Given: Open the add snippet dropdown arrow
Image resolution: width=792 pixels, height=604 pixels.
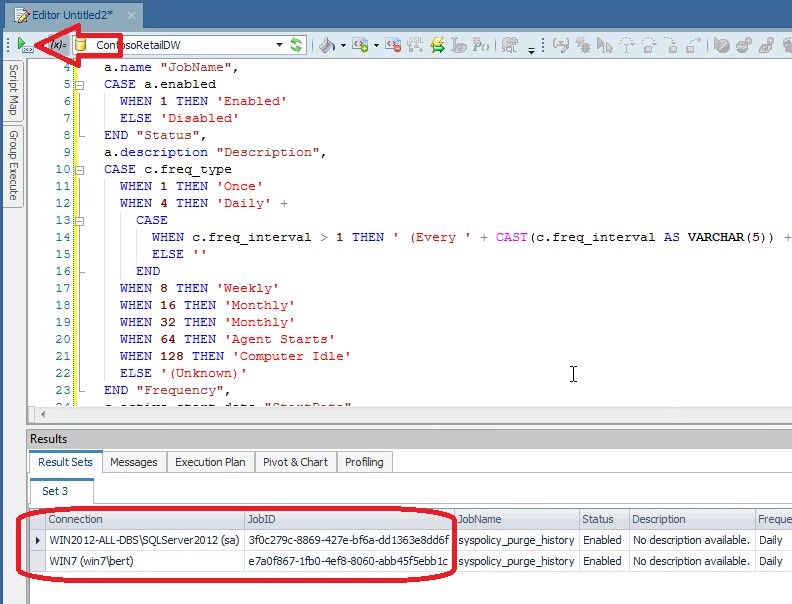Looking at the screenshot, I should coord(376,45).
